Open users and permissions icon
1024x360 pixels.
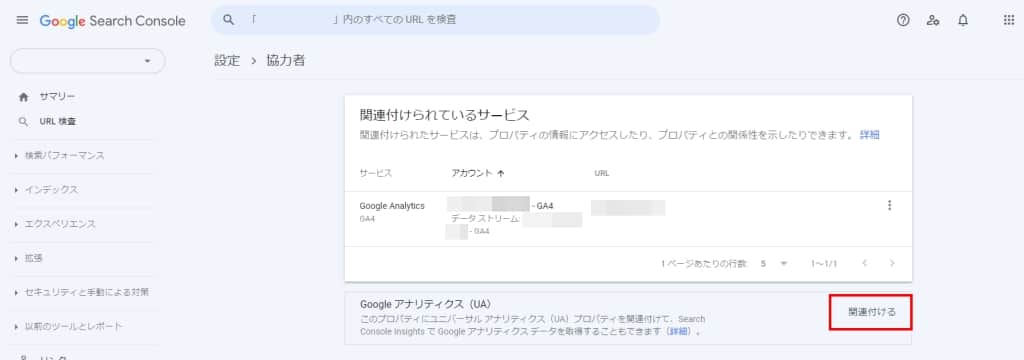click(x=933, y=20)
